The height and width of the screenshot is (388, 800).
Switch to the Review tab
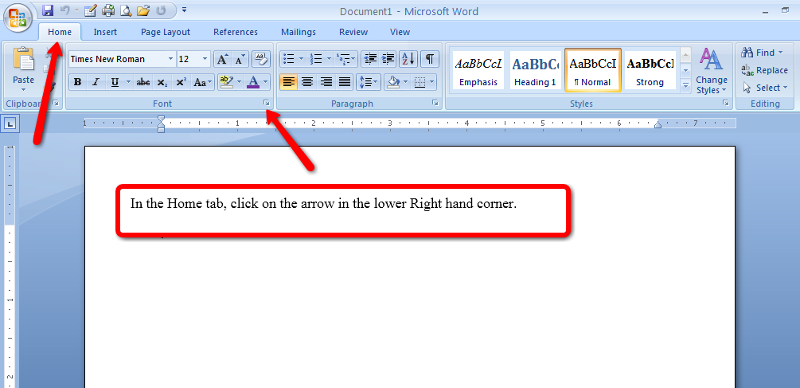353,32
